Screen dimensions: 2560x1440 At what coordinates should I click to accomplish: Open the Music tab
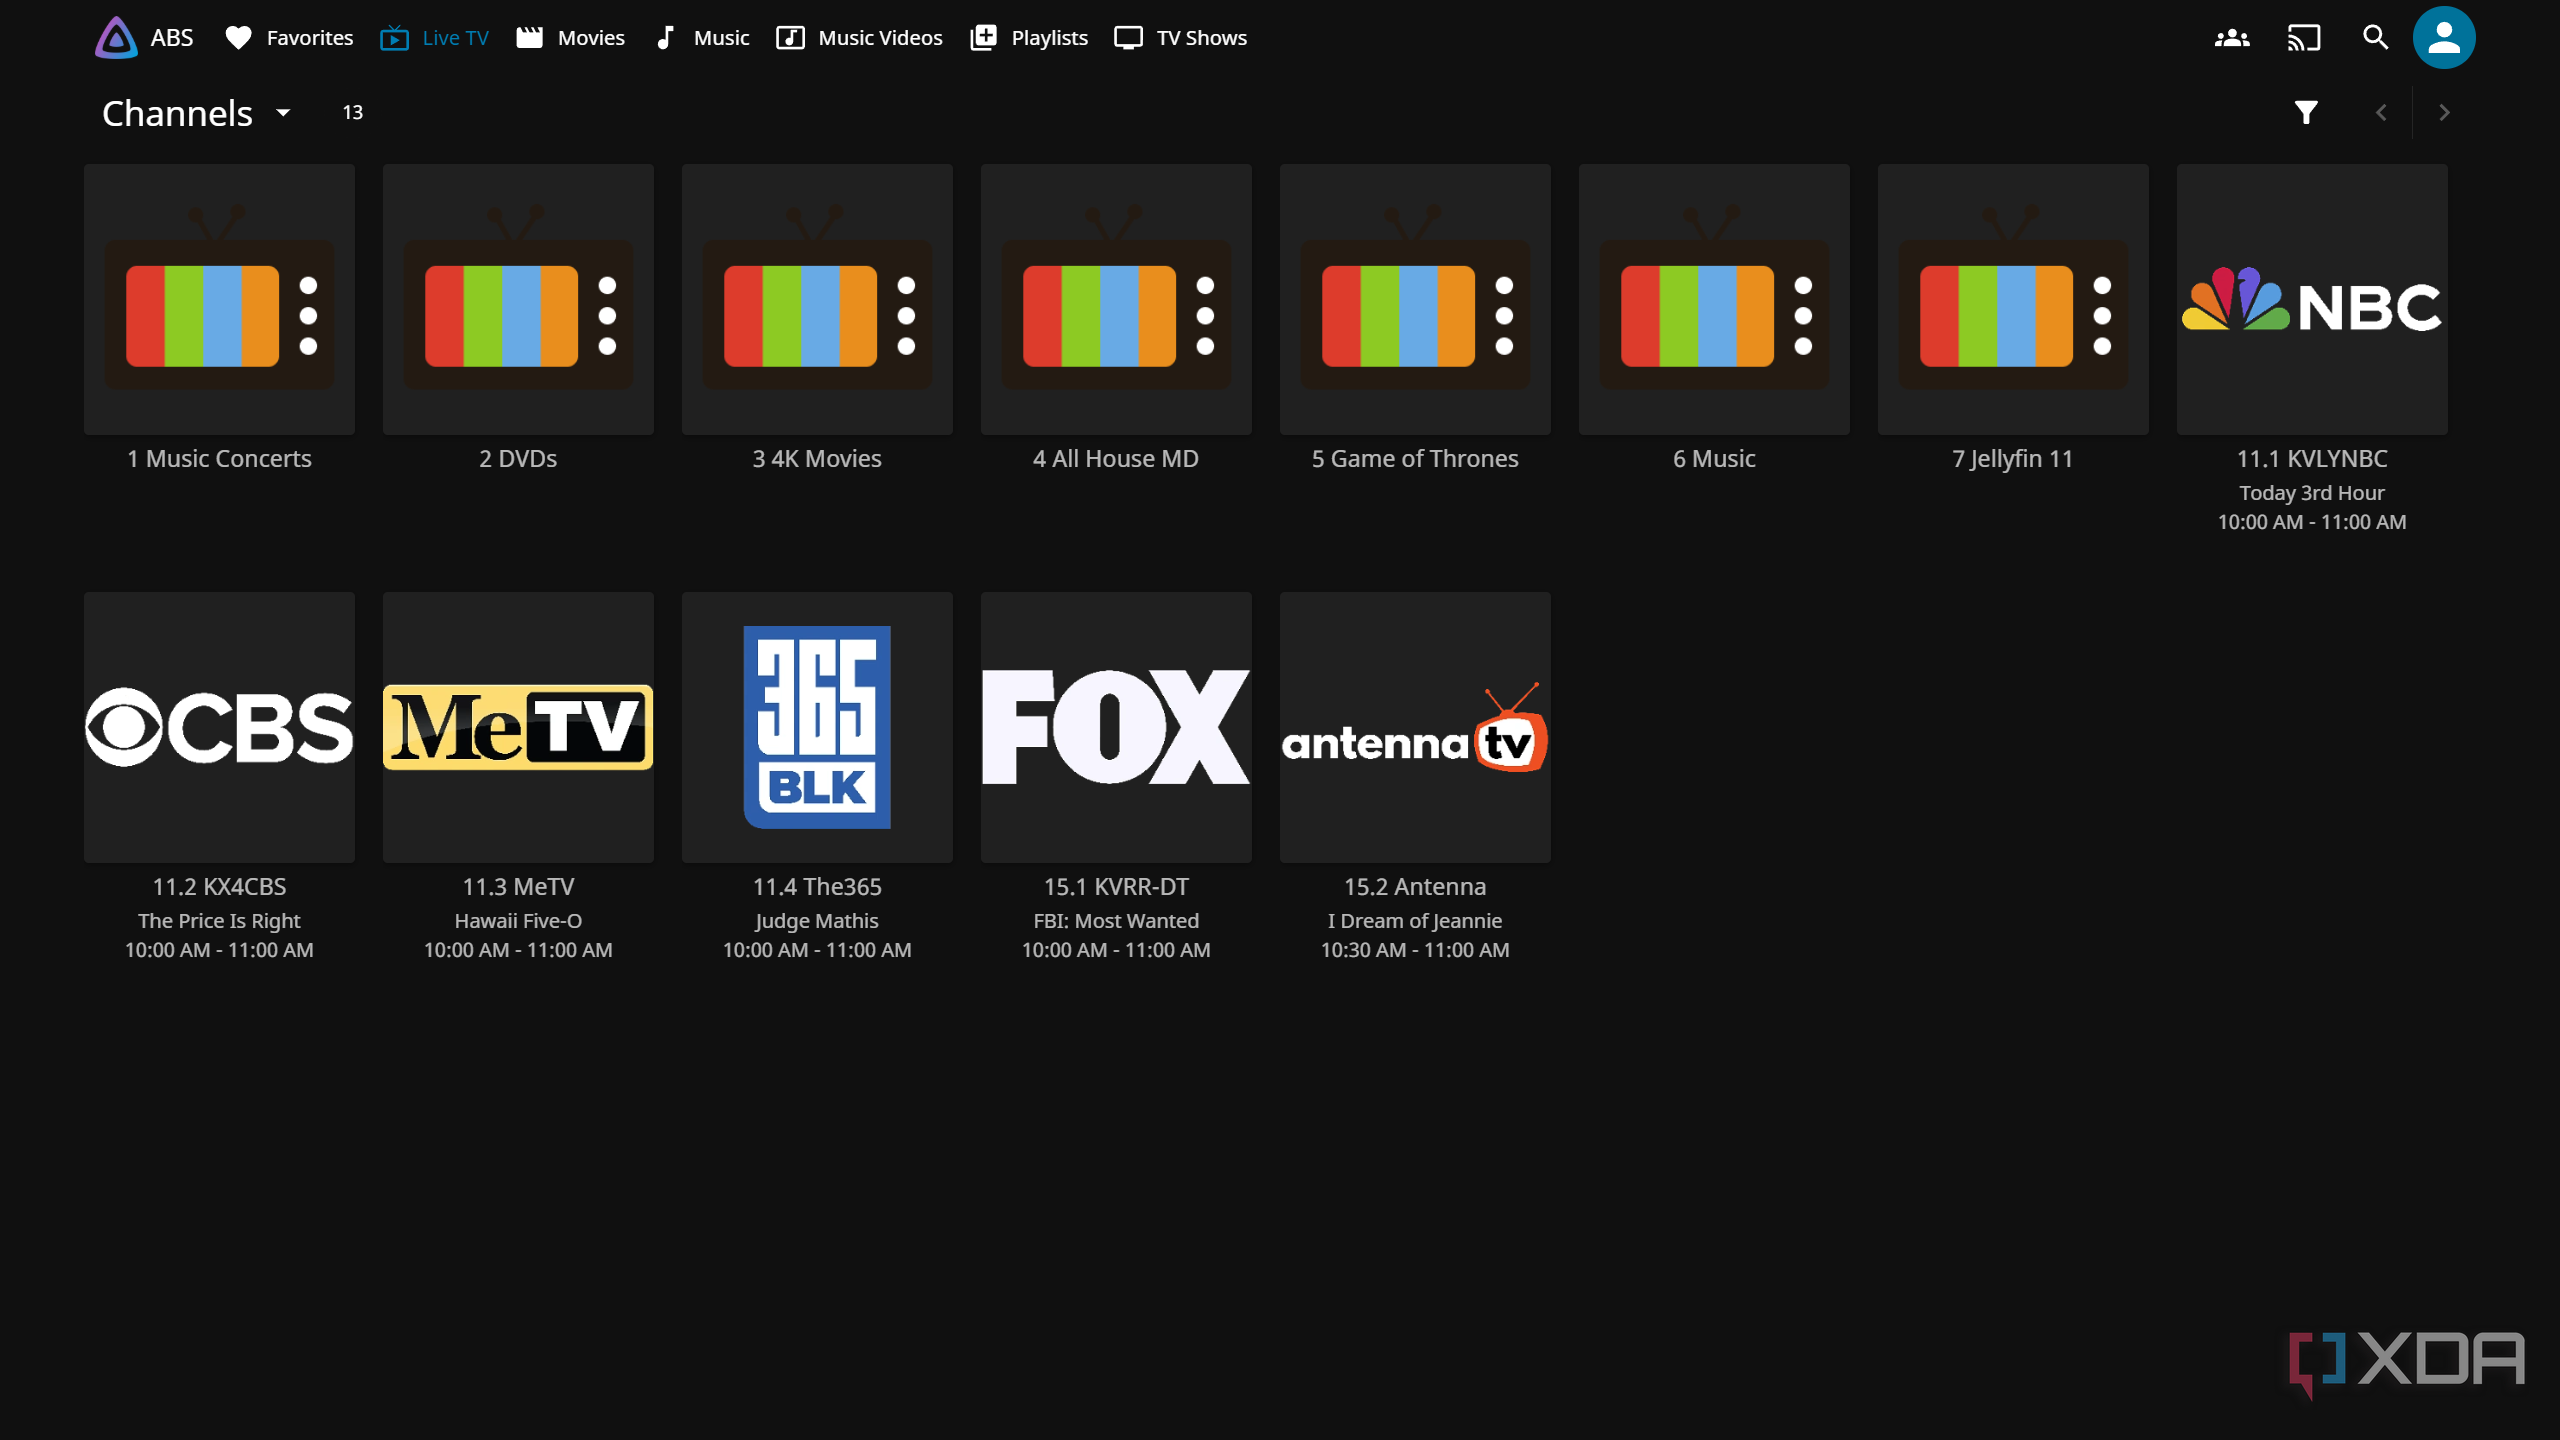click(701, 38)
